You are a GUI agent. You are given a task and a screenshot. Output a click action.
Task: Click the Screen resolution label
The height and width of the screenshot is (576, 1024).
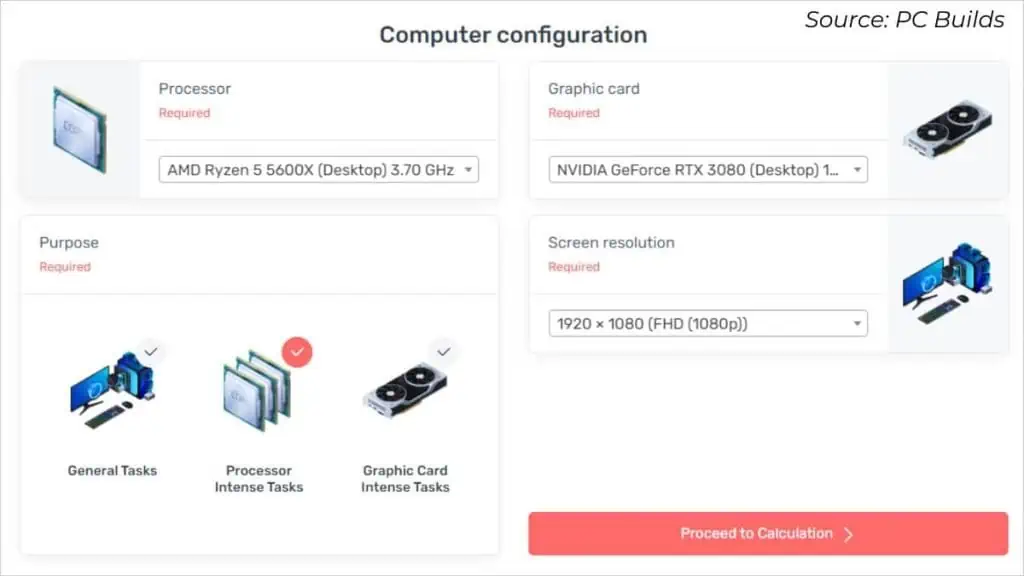pyautogui.click(x=611, y=243)
